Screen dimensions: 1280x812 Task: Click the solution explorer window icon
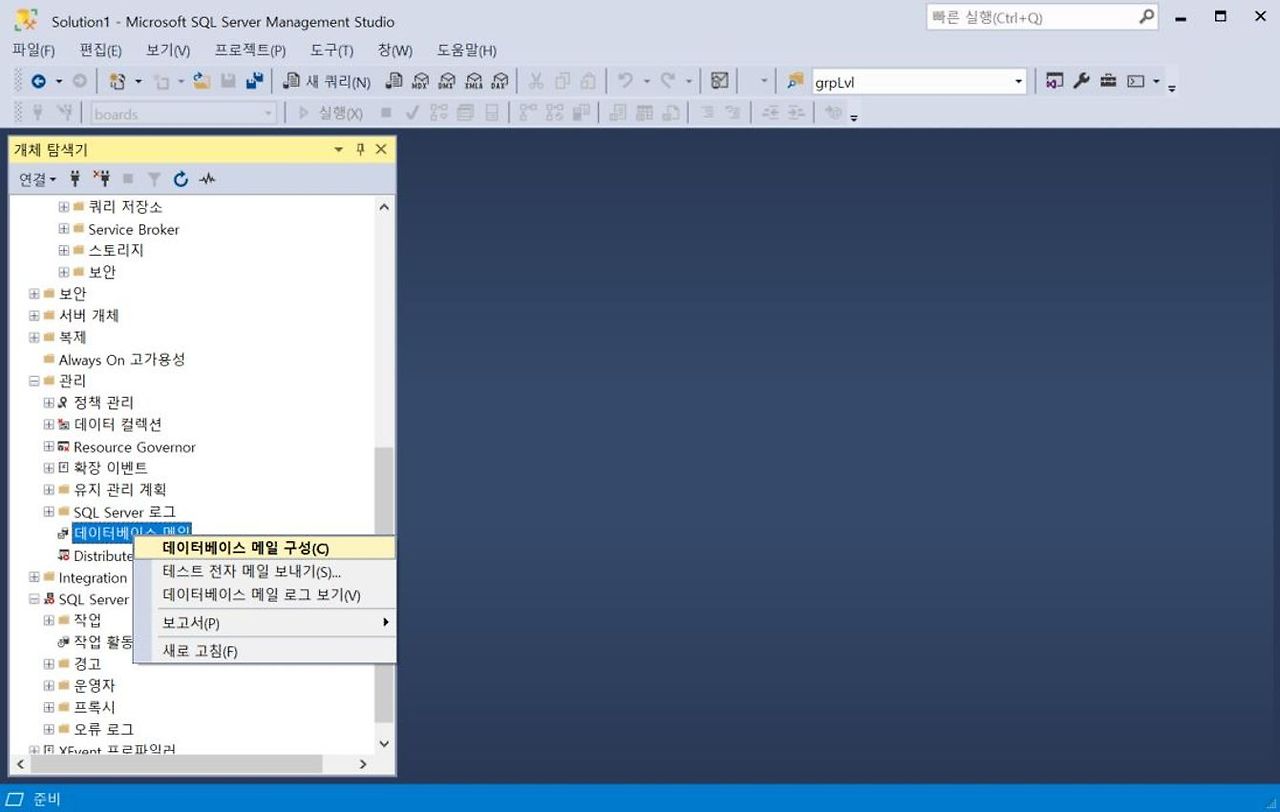(x=1054, y=82)
